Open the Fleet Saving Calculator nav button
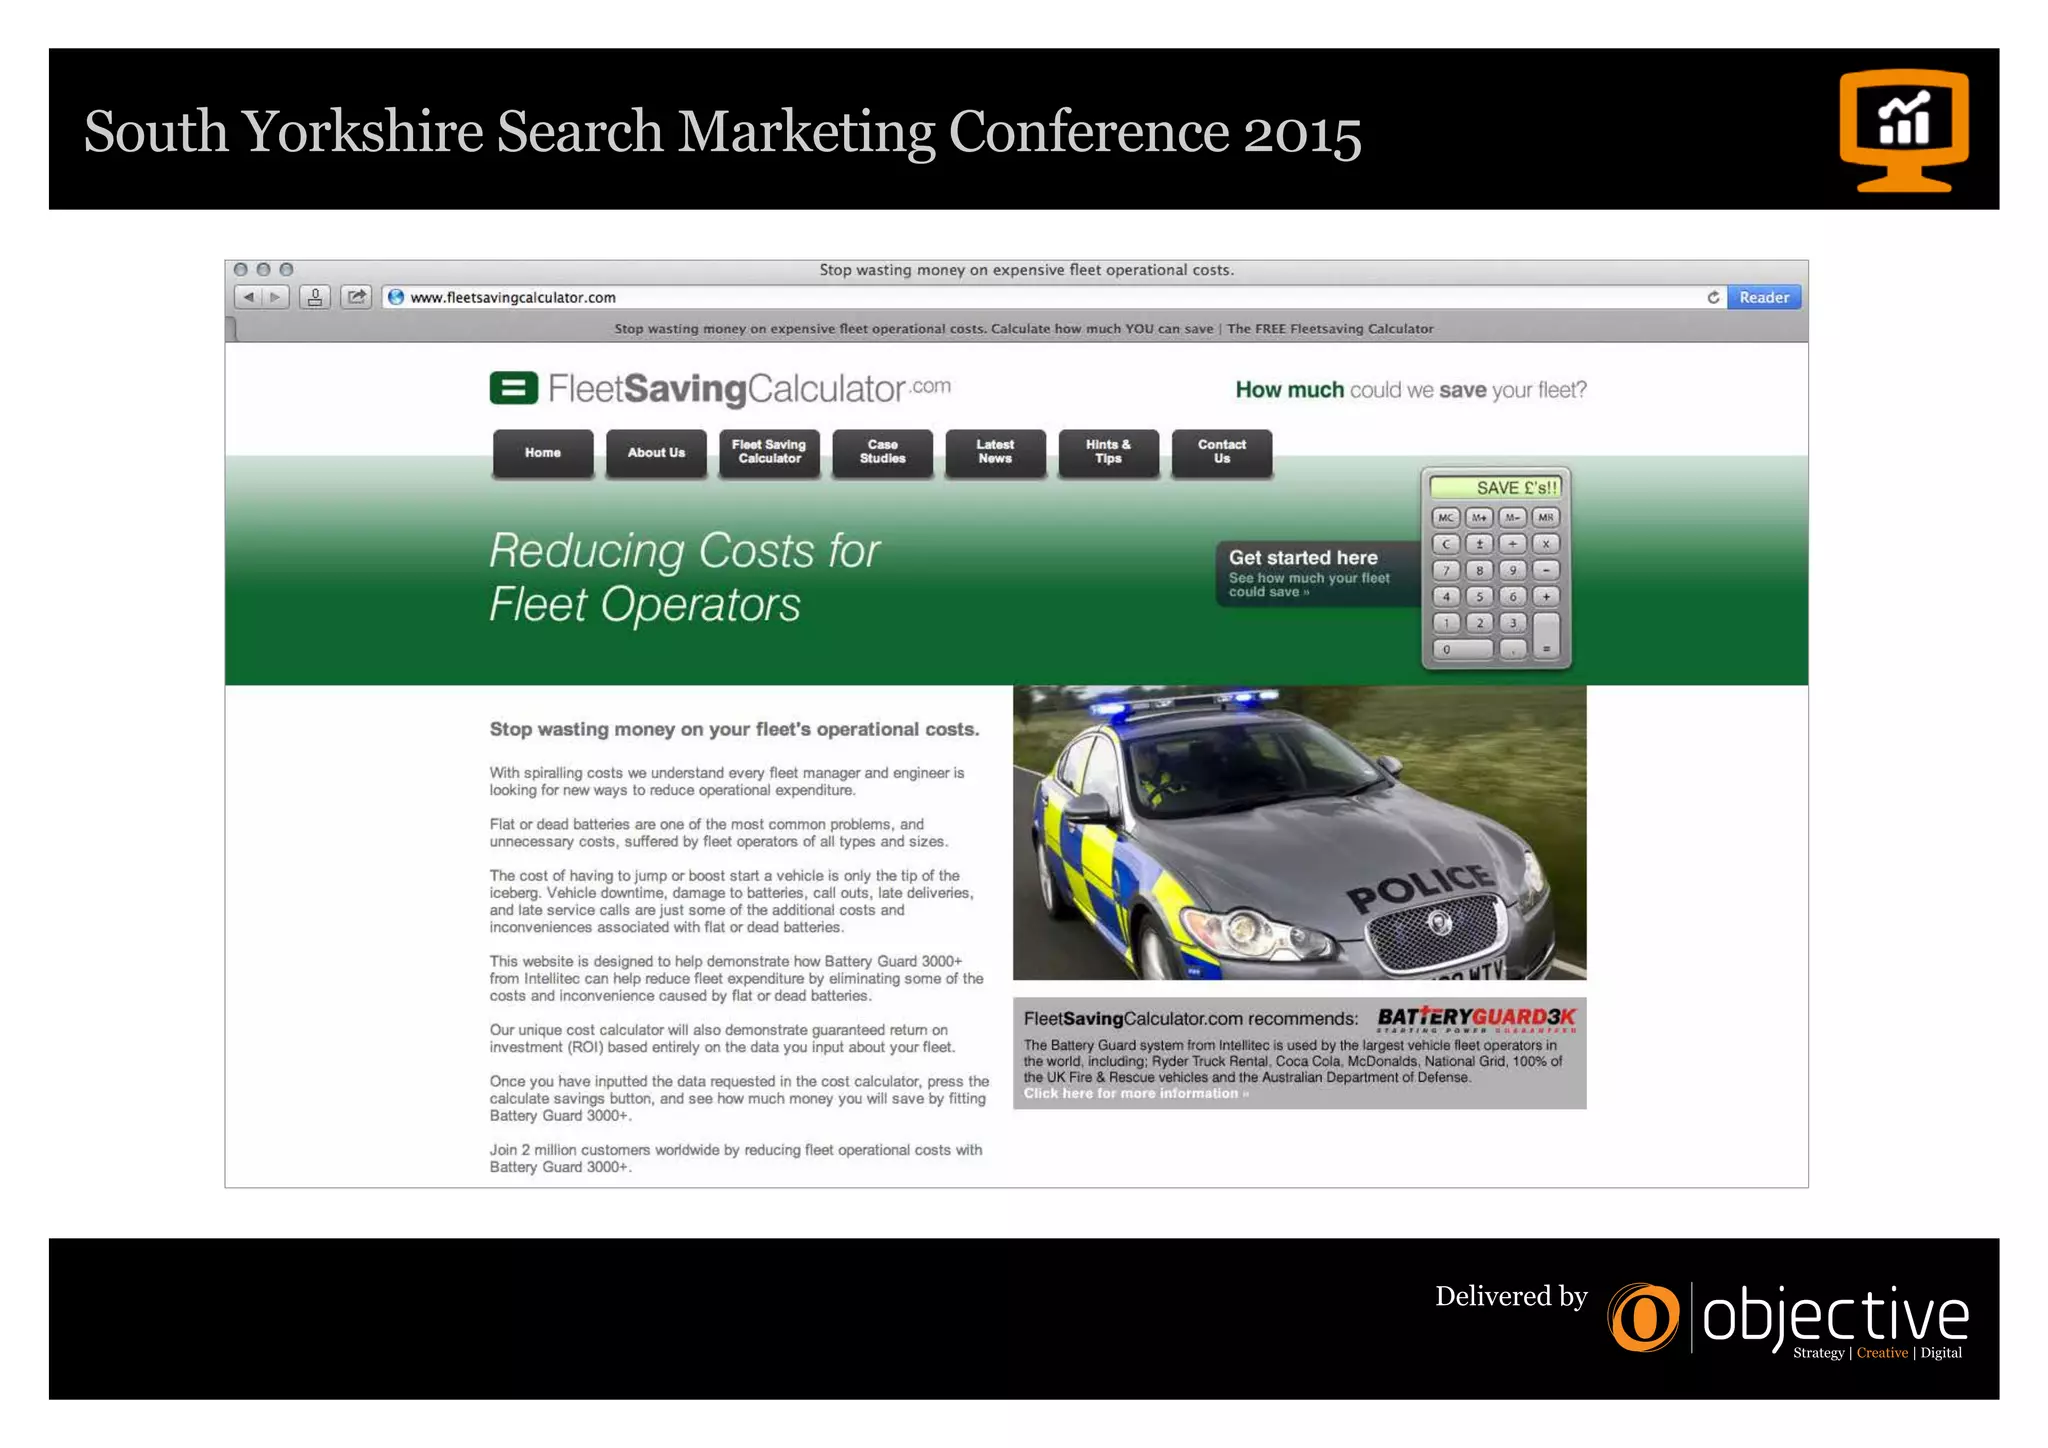This screenshot has width=2048, height=1448. (x=769, y=453)
